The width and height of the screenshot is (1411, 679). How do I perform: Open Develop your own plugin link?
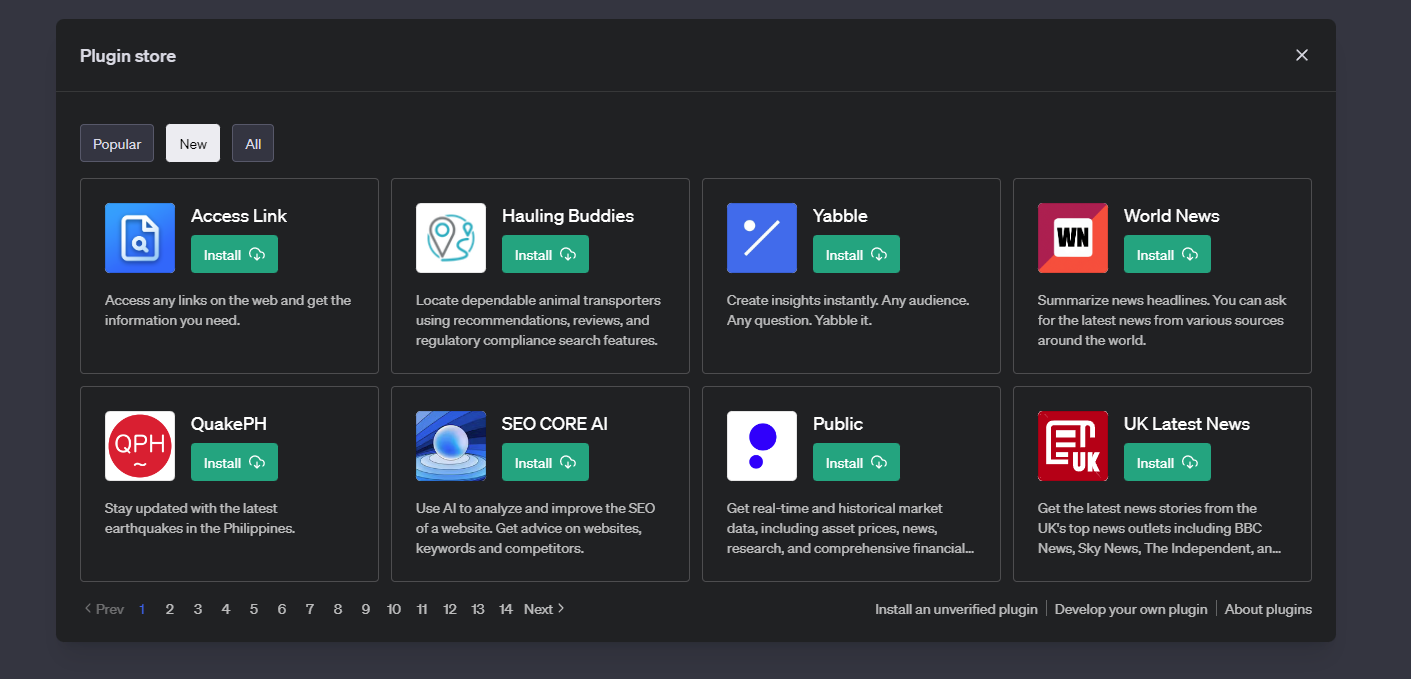1131,609
